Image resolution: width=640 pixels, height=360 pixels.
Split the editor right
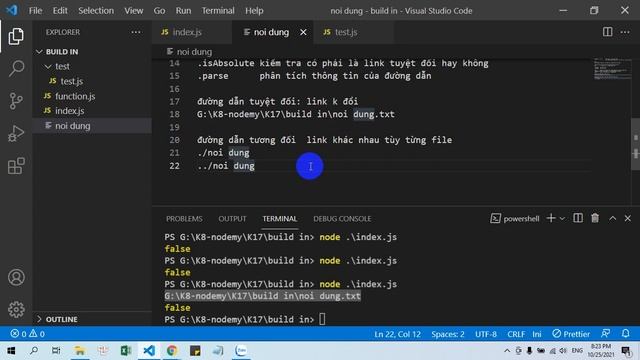pyautogui.click(x=607, y=32)
